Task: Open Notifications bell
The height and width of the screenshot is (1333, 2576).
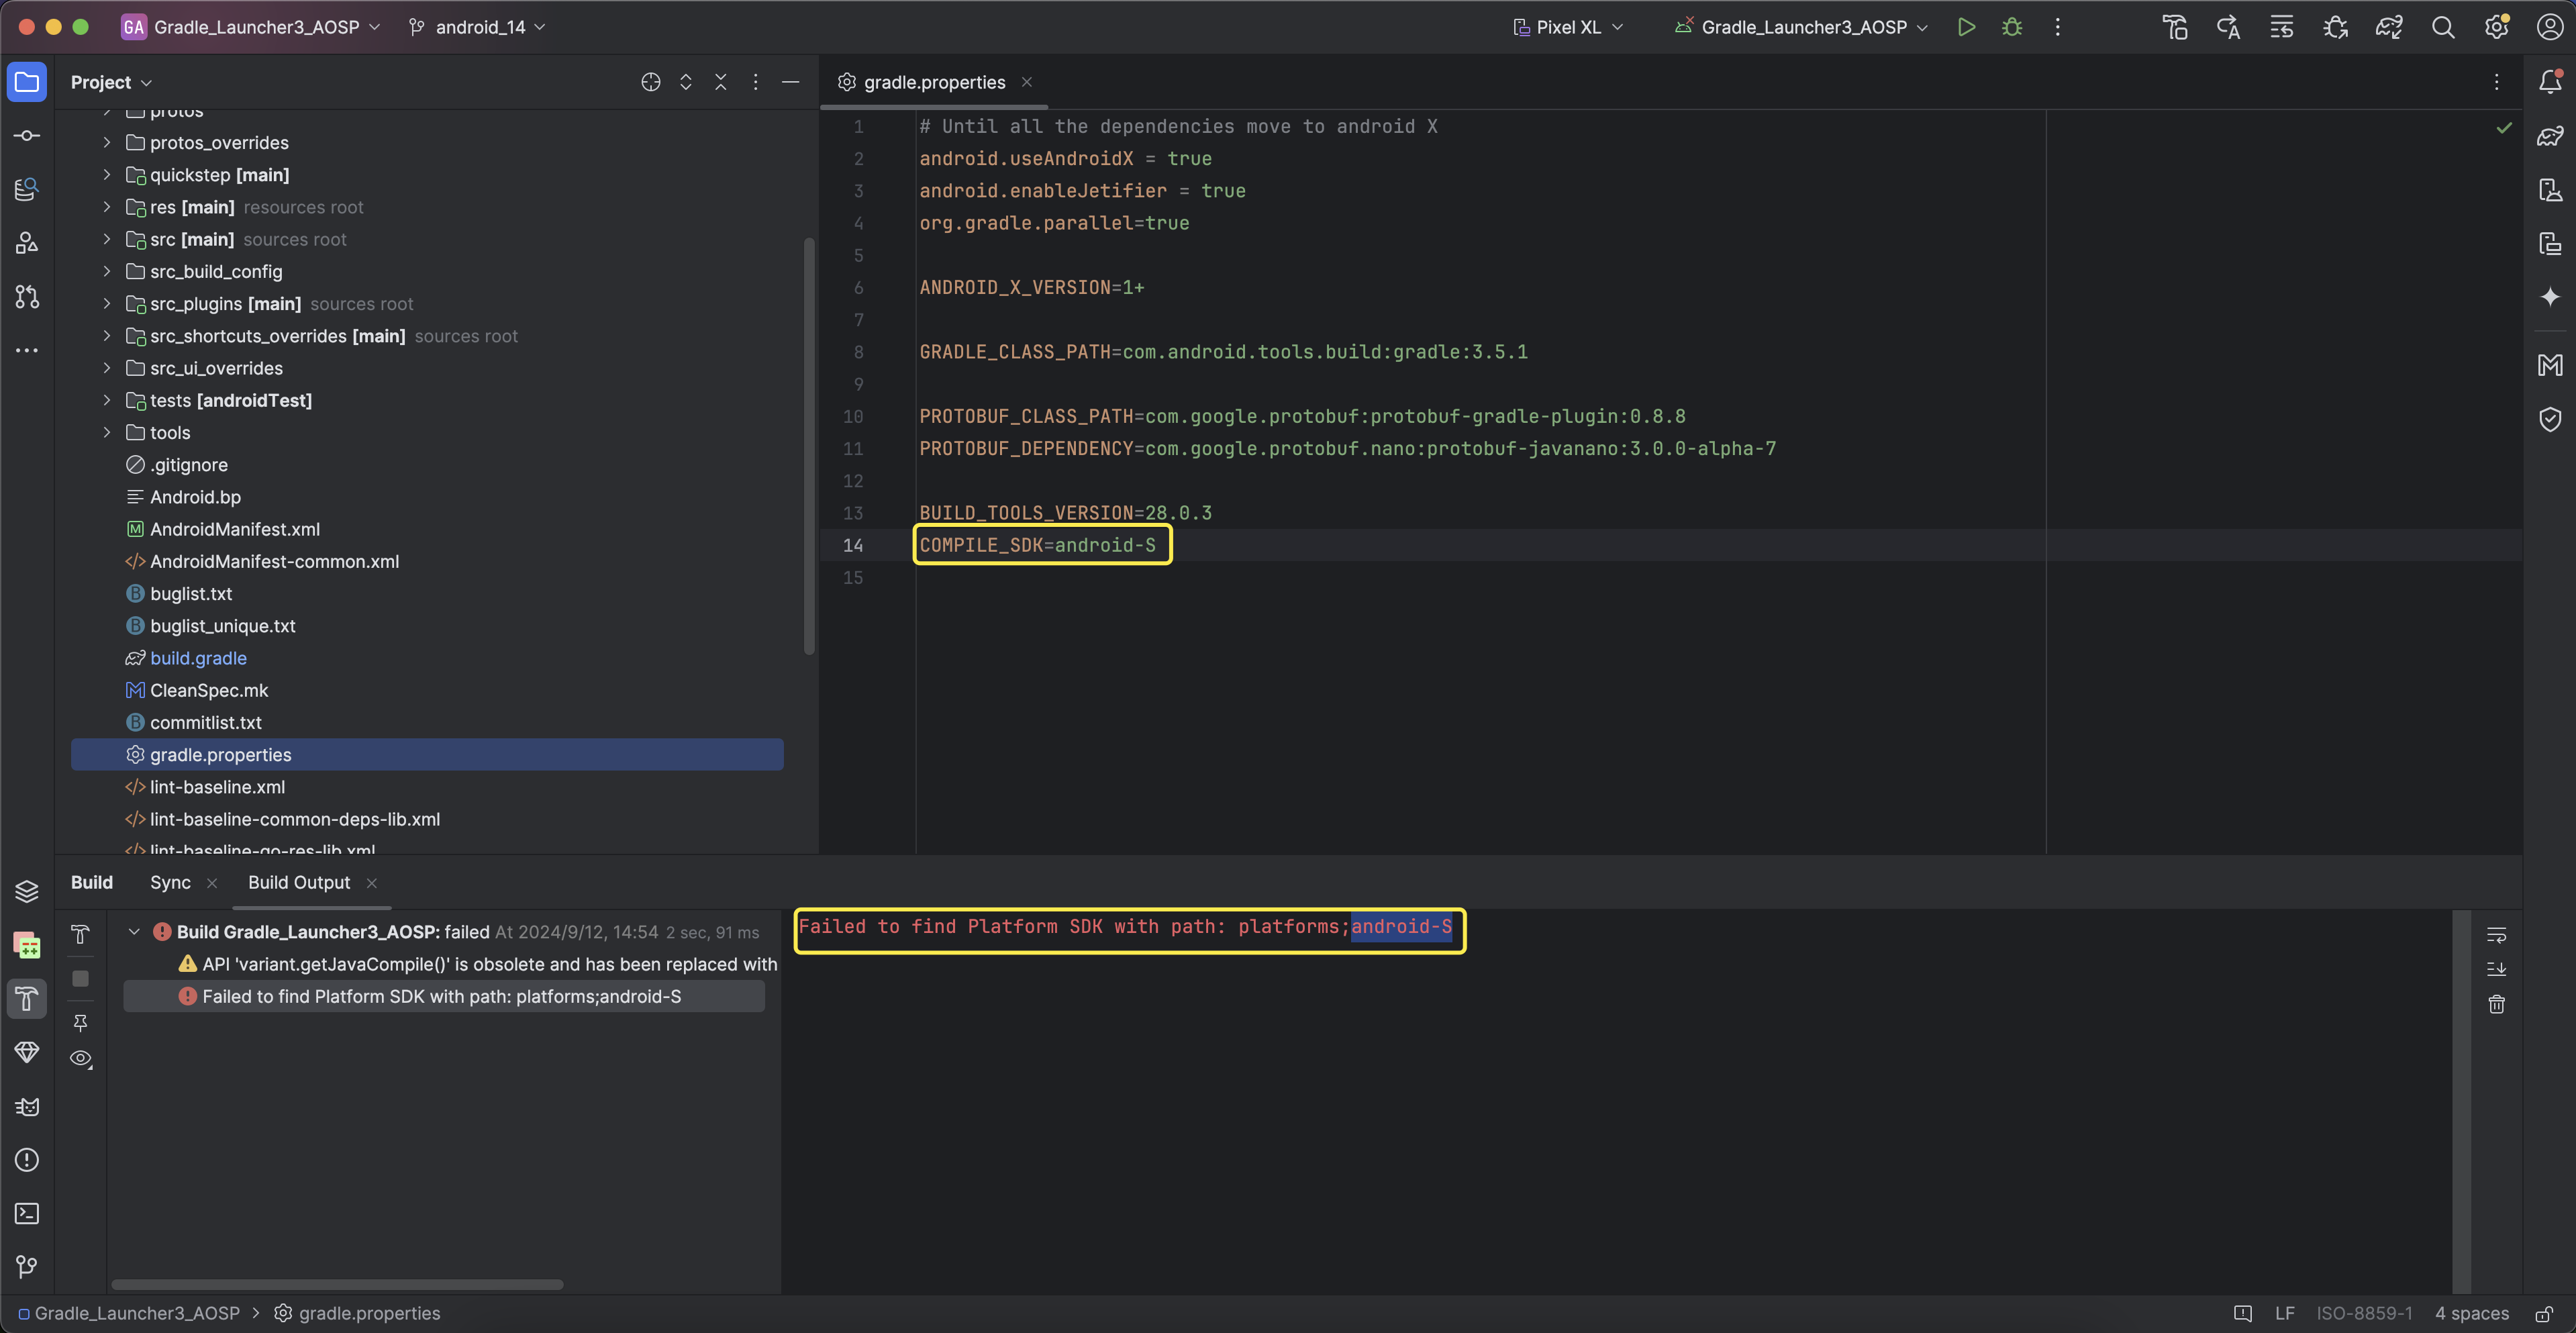Action: [x=2550, y=82]
